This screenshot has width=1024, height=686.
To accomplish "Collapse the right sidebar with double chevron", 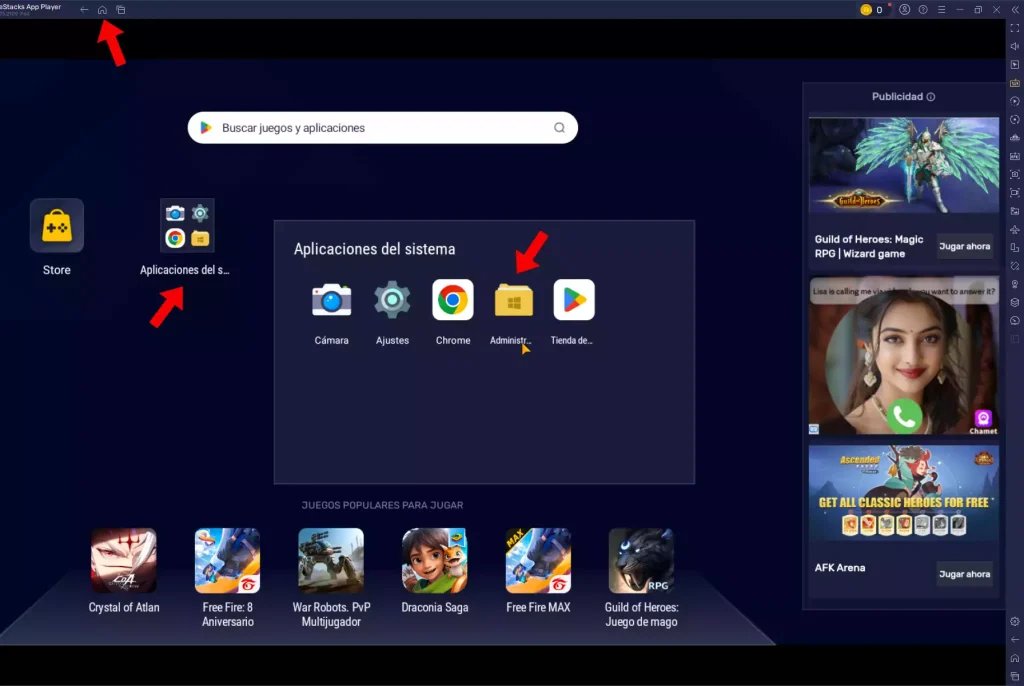I will click(1015, 10).
